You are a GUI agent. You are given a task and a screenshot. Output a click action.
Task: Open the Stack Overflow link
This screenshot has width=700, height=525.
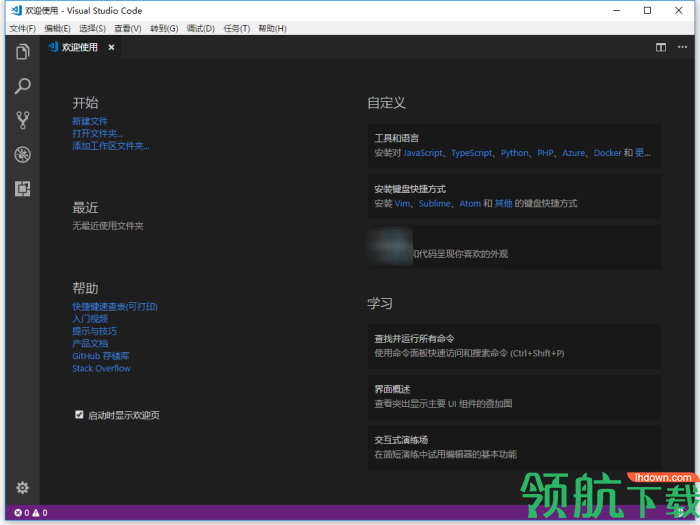101,368
